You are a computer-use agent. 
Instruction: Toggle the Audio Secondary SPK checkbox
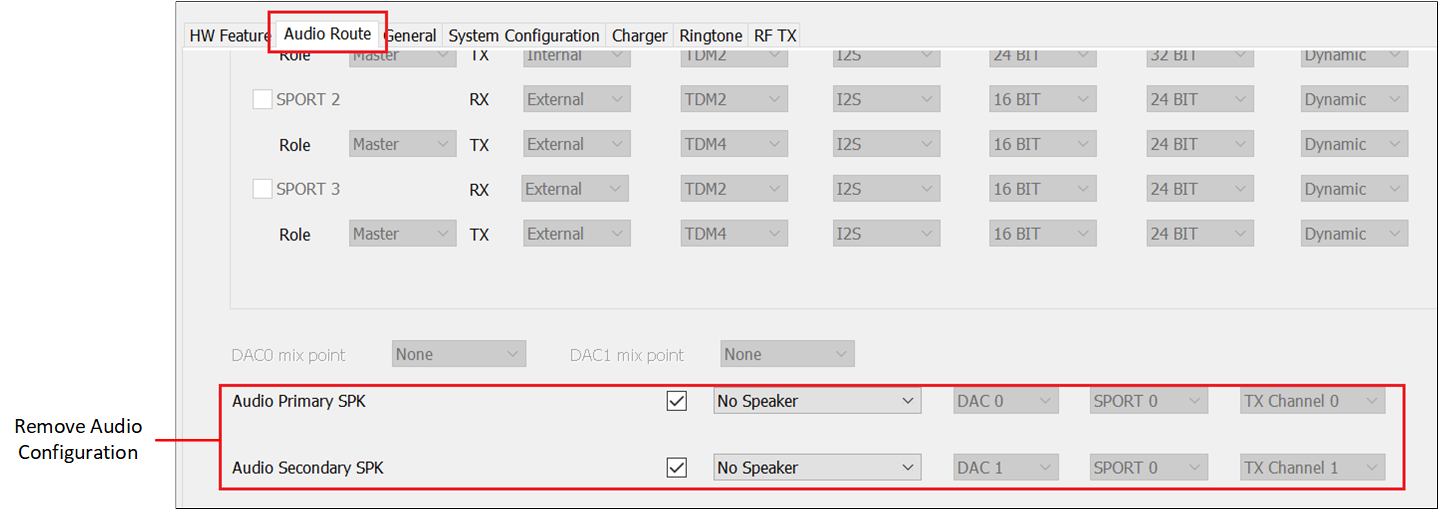pos(677,467)
